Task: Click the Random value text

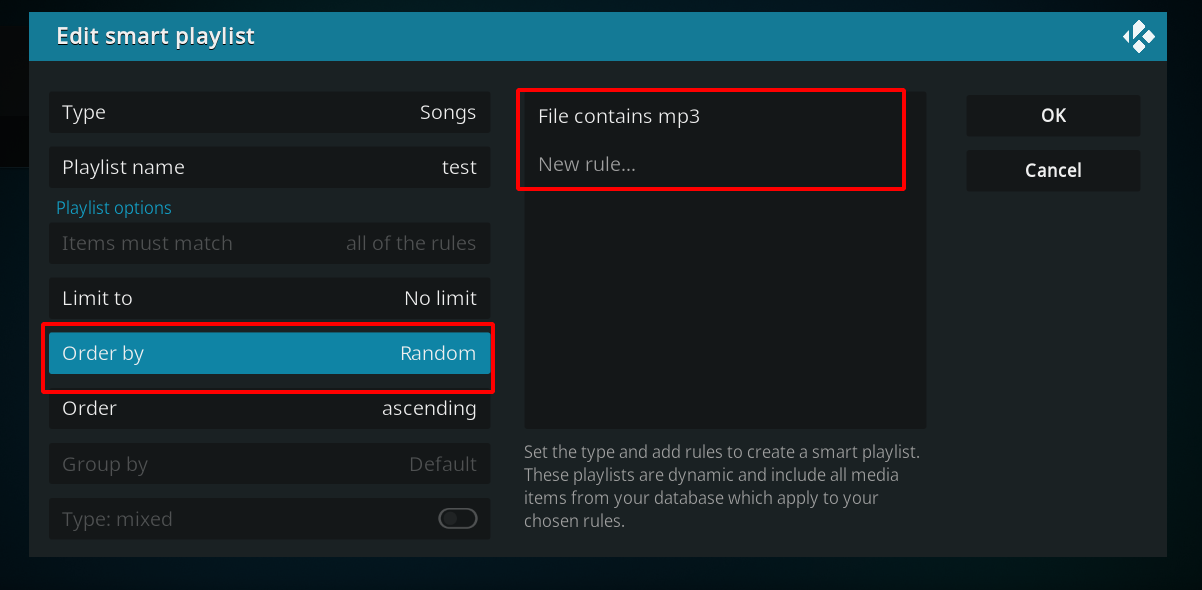Action: tap(438, 353)
